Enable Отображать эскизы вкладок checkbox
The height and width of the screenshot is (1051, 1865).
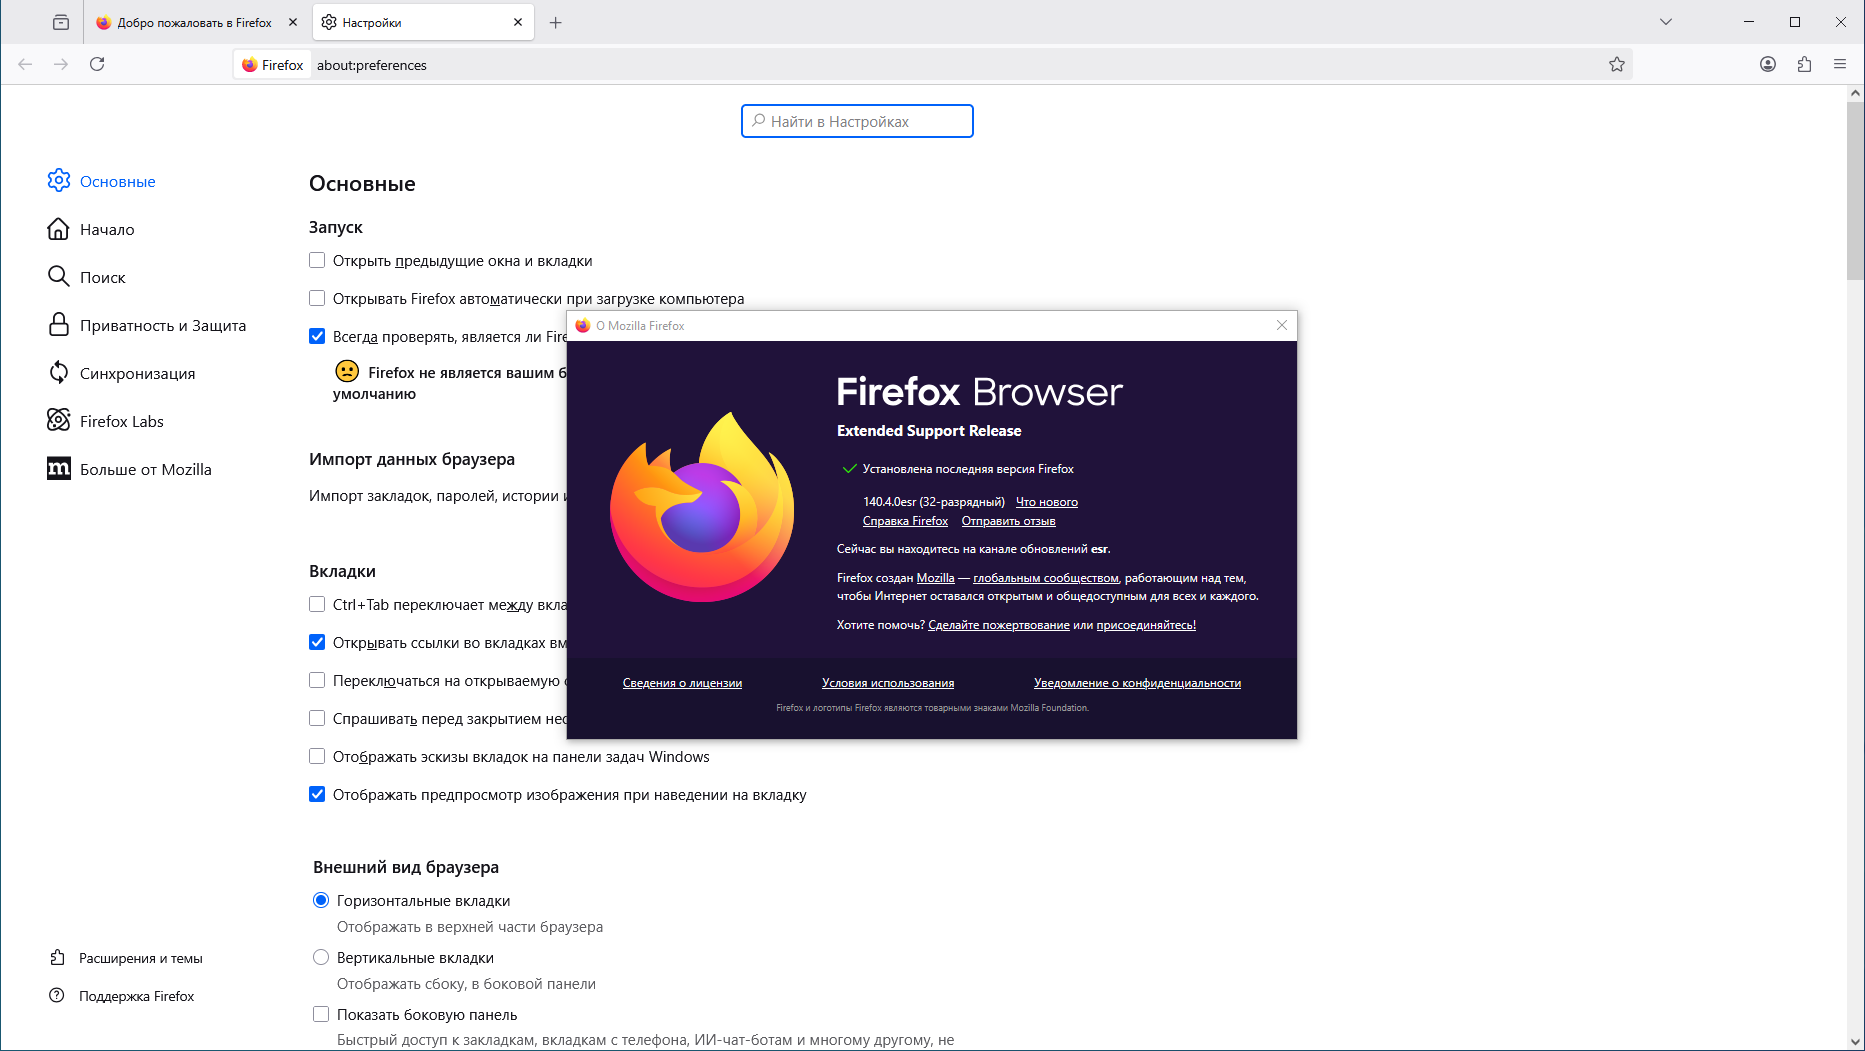click(317, 756)
